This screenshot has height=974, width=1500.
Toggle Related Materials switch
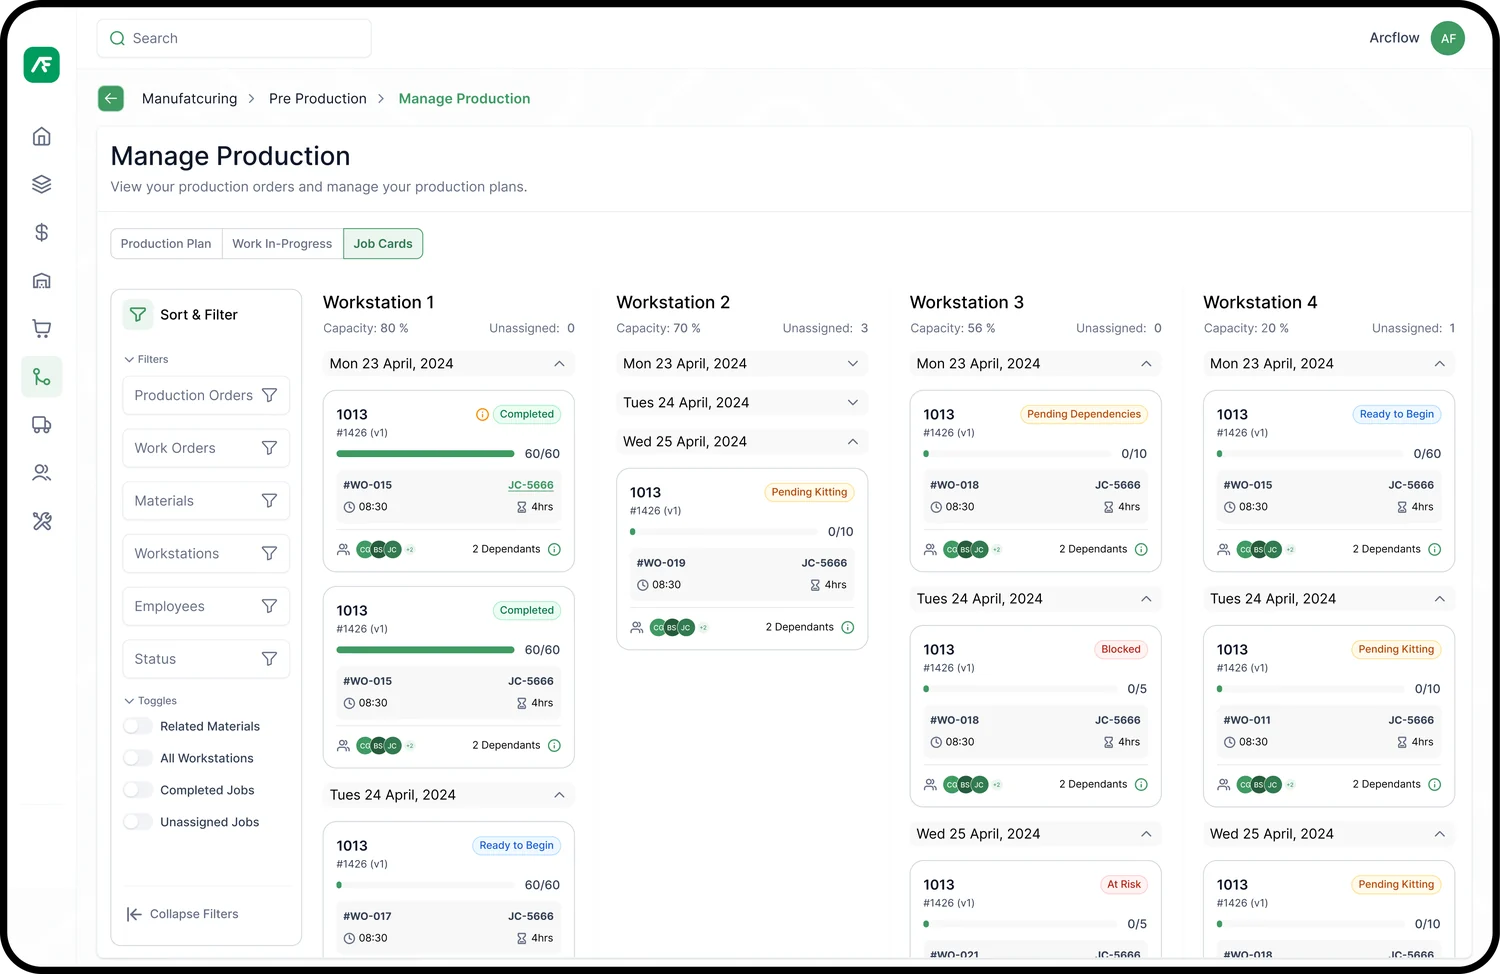click(x=137, y=726)
